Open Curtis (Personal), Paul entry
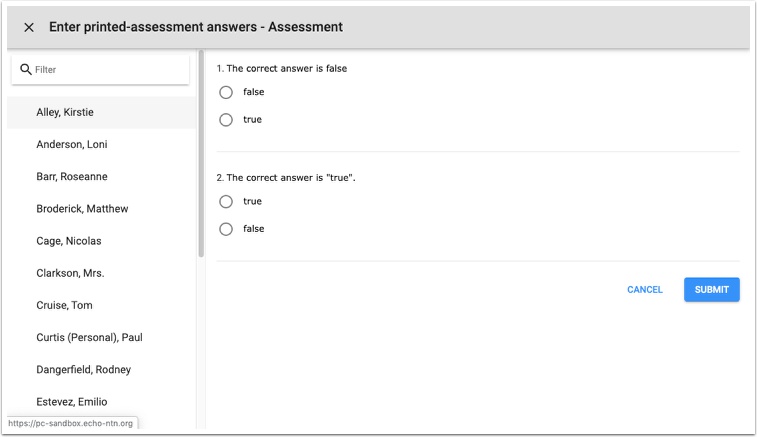 [89, 338]
